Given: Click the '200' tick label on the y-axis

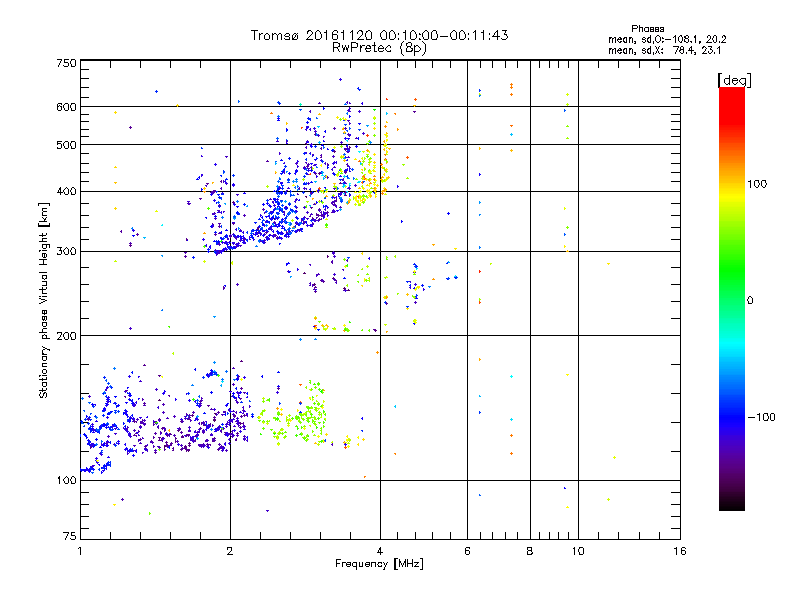Looking at the screenshot, I should click(66, 336).
